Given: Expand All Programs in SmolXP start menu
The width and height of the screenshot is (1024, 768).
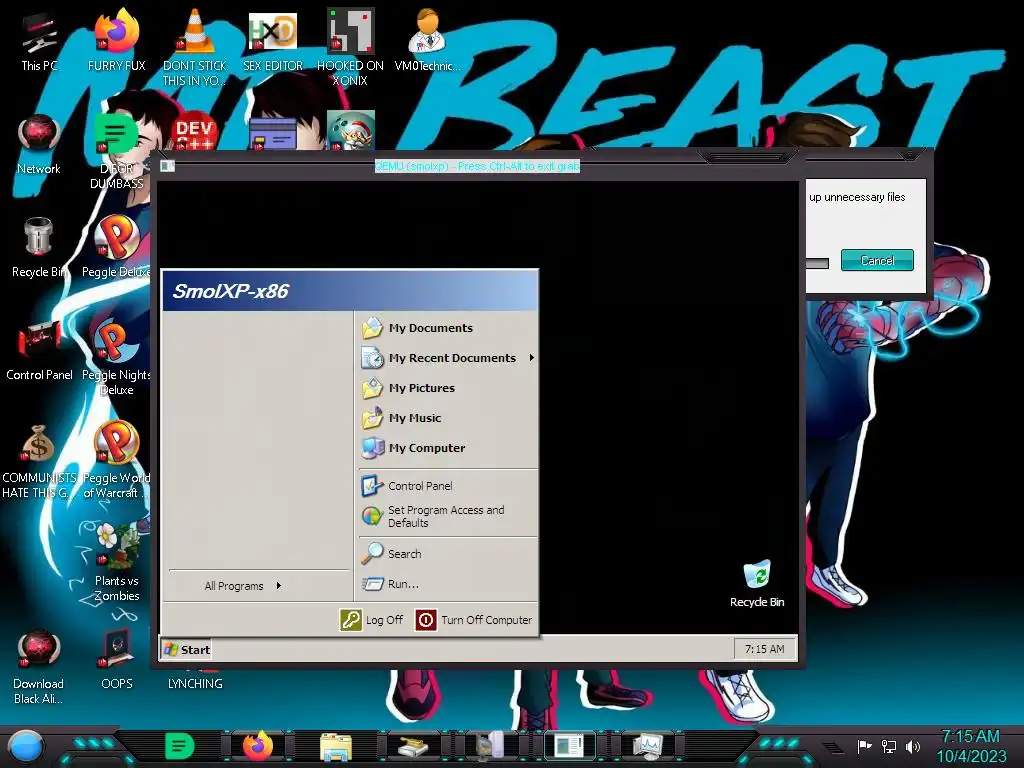Looking at the screenshot, I should tap(243, 586).
